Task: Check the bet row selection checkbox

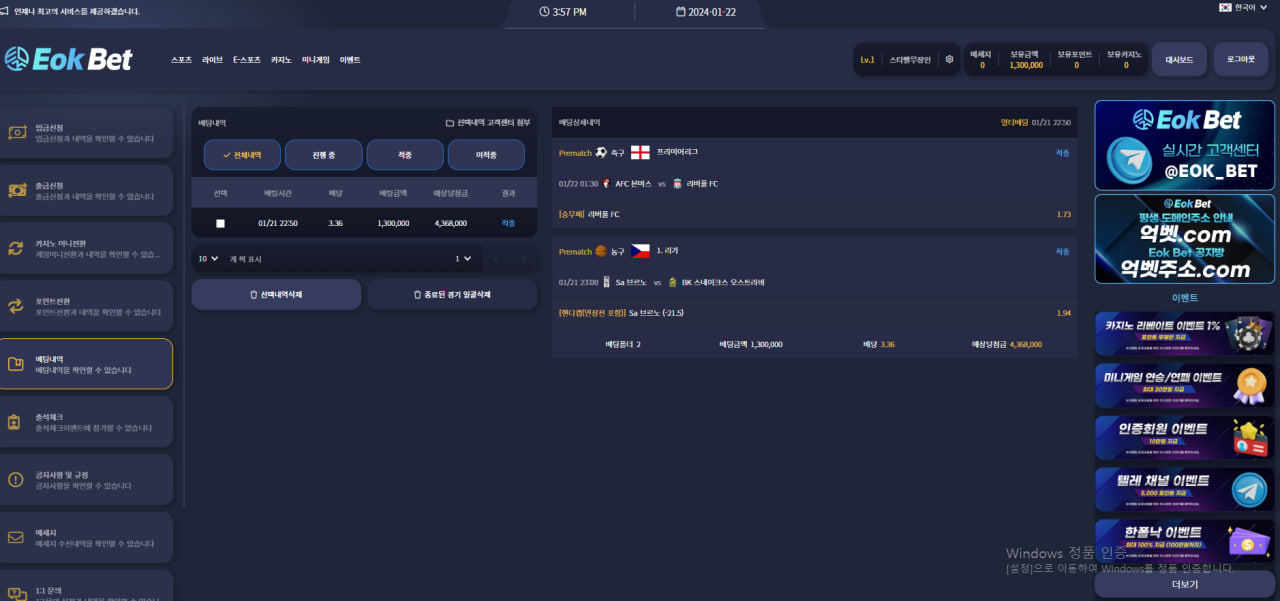Action: pos(220,223)
